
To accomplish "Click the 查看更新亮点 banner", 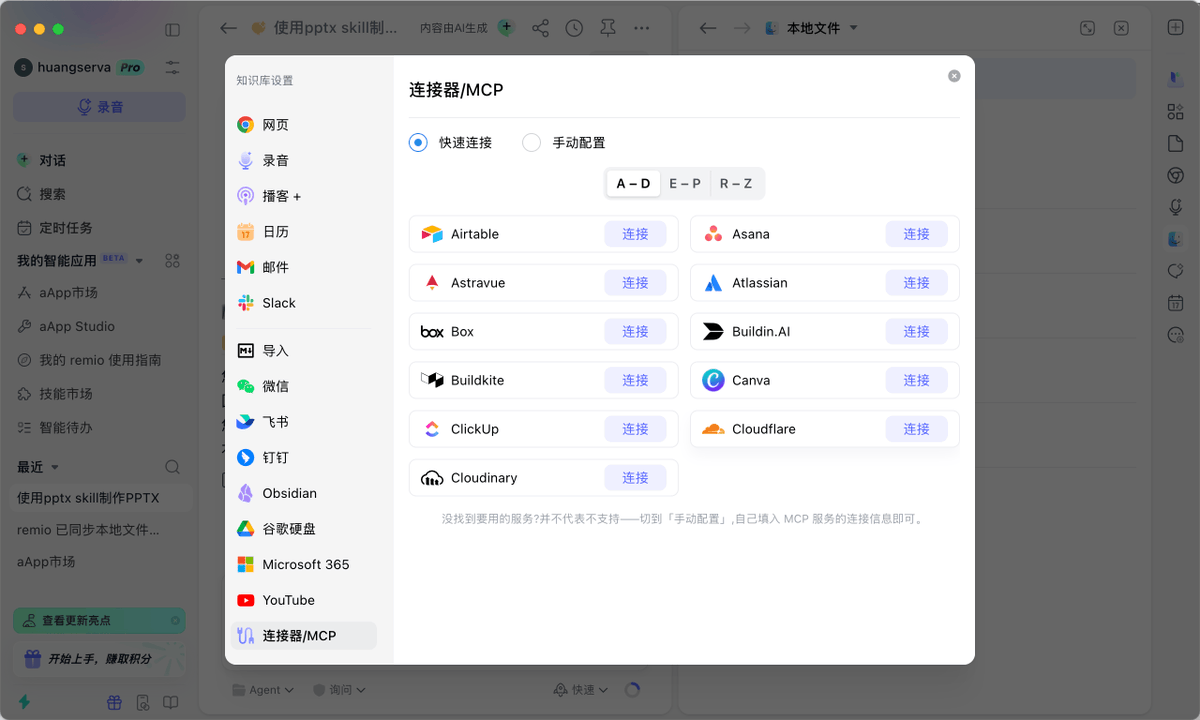I will point(99,621).
